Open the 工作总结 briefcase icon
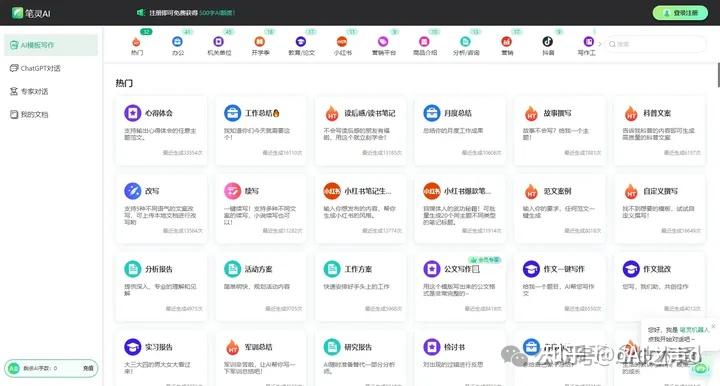Image resolution: width=720 pixels, height=386 pixels. (232, 113)
